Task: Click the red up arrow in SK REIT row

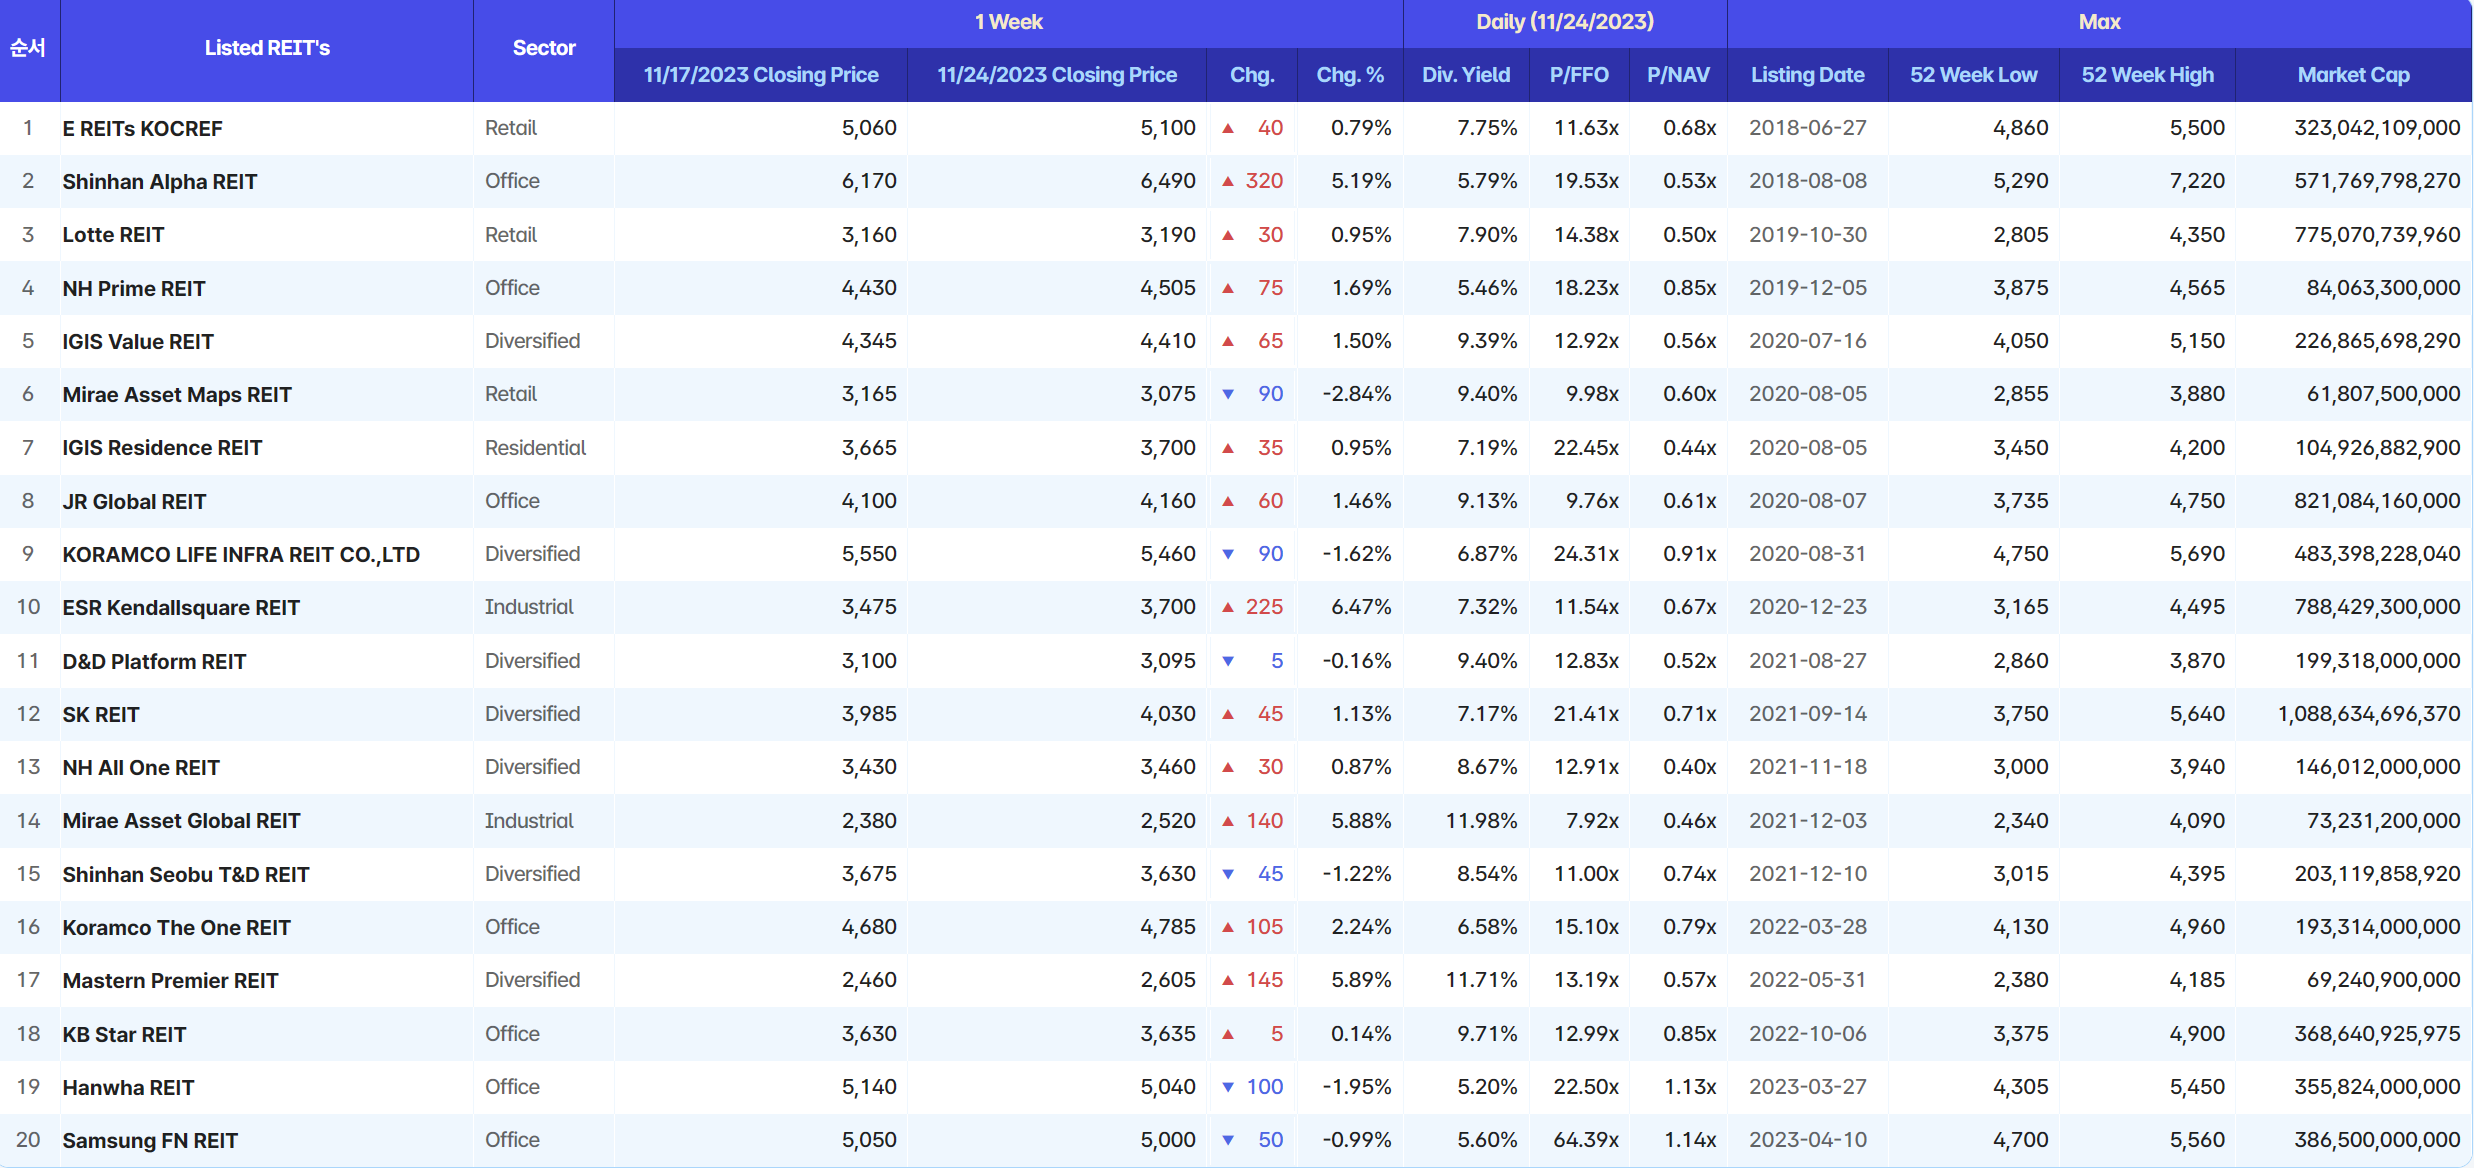Action: point(1228,714)
